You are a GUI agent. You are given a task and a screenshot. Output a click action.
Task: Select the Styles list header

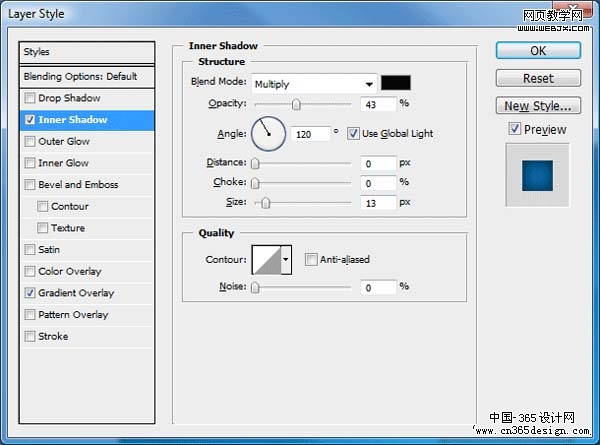[87, 52]
